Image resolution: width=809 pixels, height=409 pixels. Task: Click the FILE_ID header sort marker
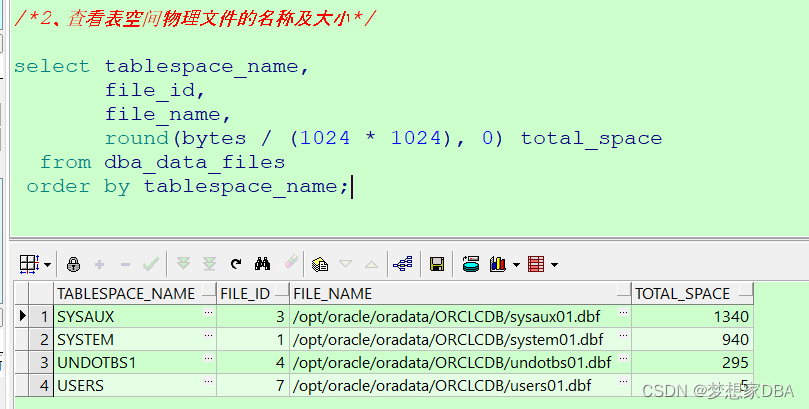(x=282, y=291)
